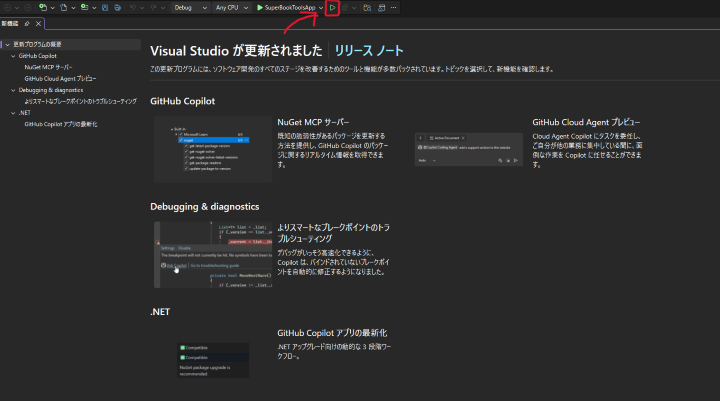Click the GitHub Cloud Agent thumbnail image
The width and height of the screenshot is (720, 401).
469,150
